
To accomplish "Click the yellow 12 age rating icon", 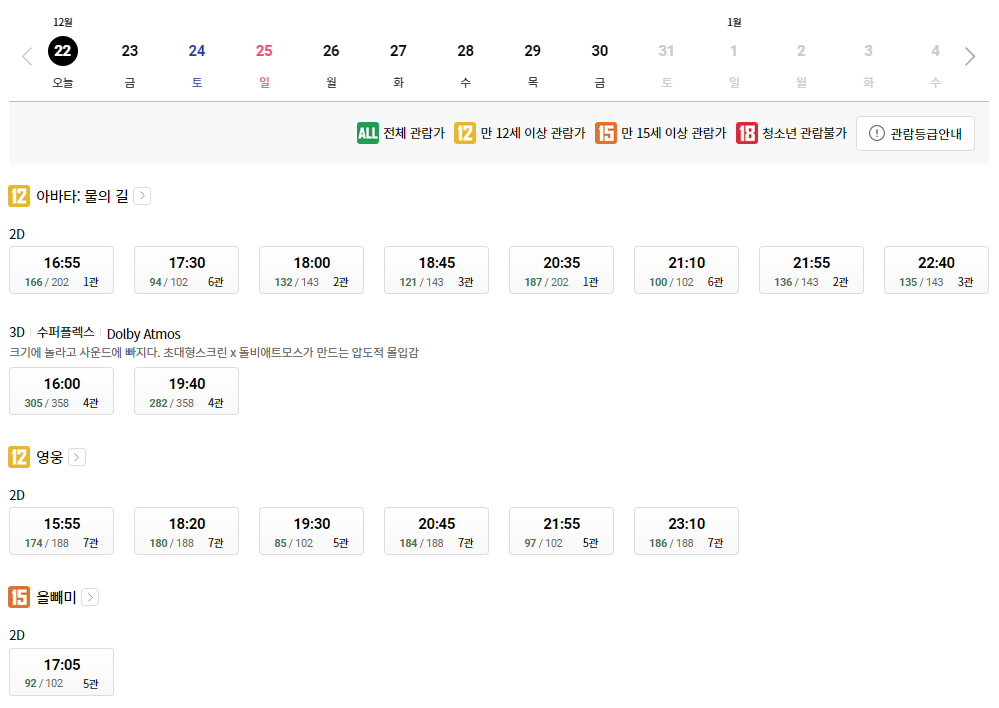I will click(x=464, y=131).
